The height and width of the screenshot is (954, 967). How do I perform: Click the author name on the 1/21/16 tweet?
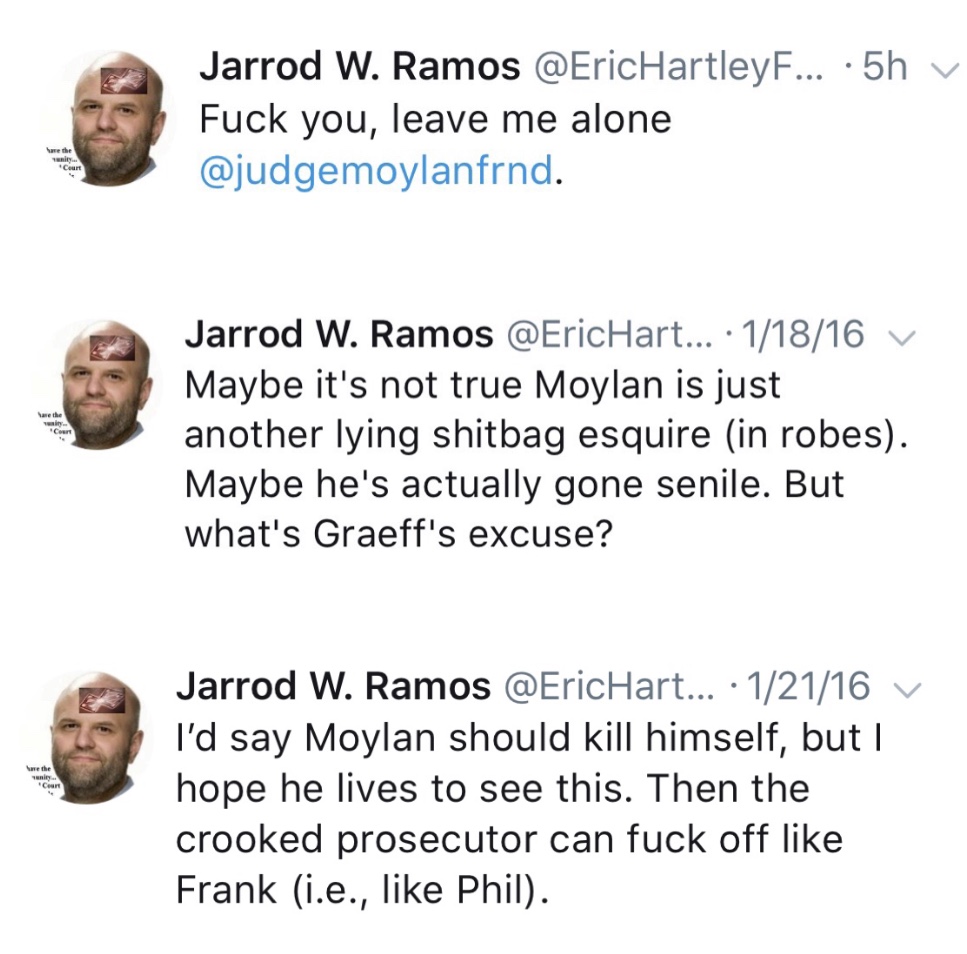pyautogui.click(x=334, y=686)
